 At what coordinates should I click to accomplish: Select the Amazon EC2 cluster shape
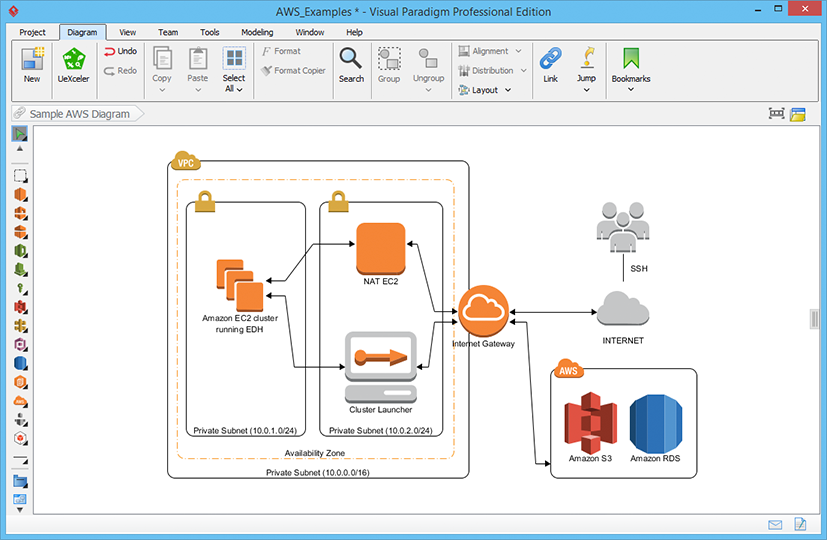240,285
